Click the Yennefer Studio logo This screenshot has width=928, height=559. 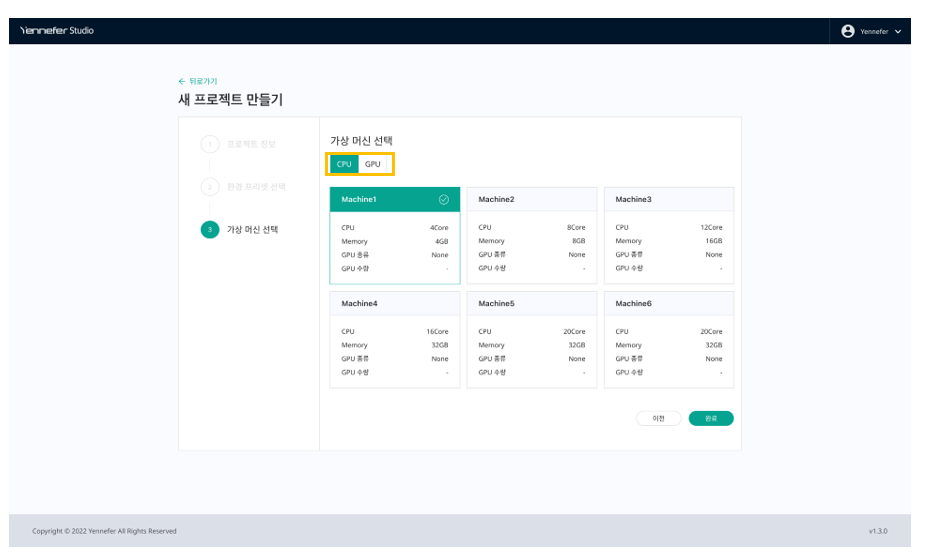(57, 31)
